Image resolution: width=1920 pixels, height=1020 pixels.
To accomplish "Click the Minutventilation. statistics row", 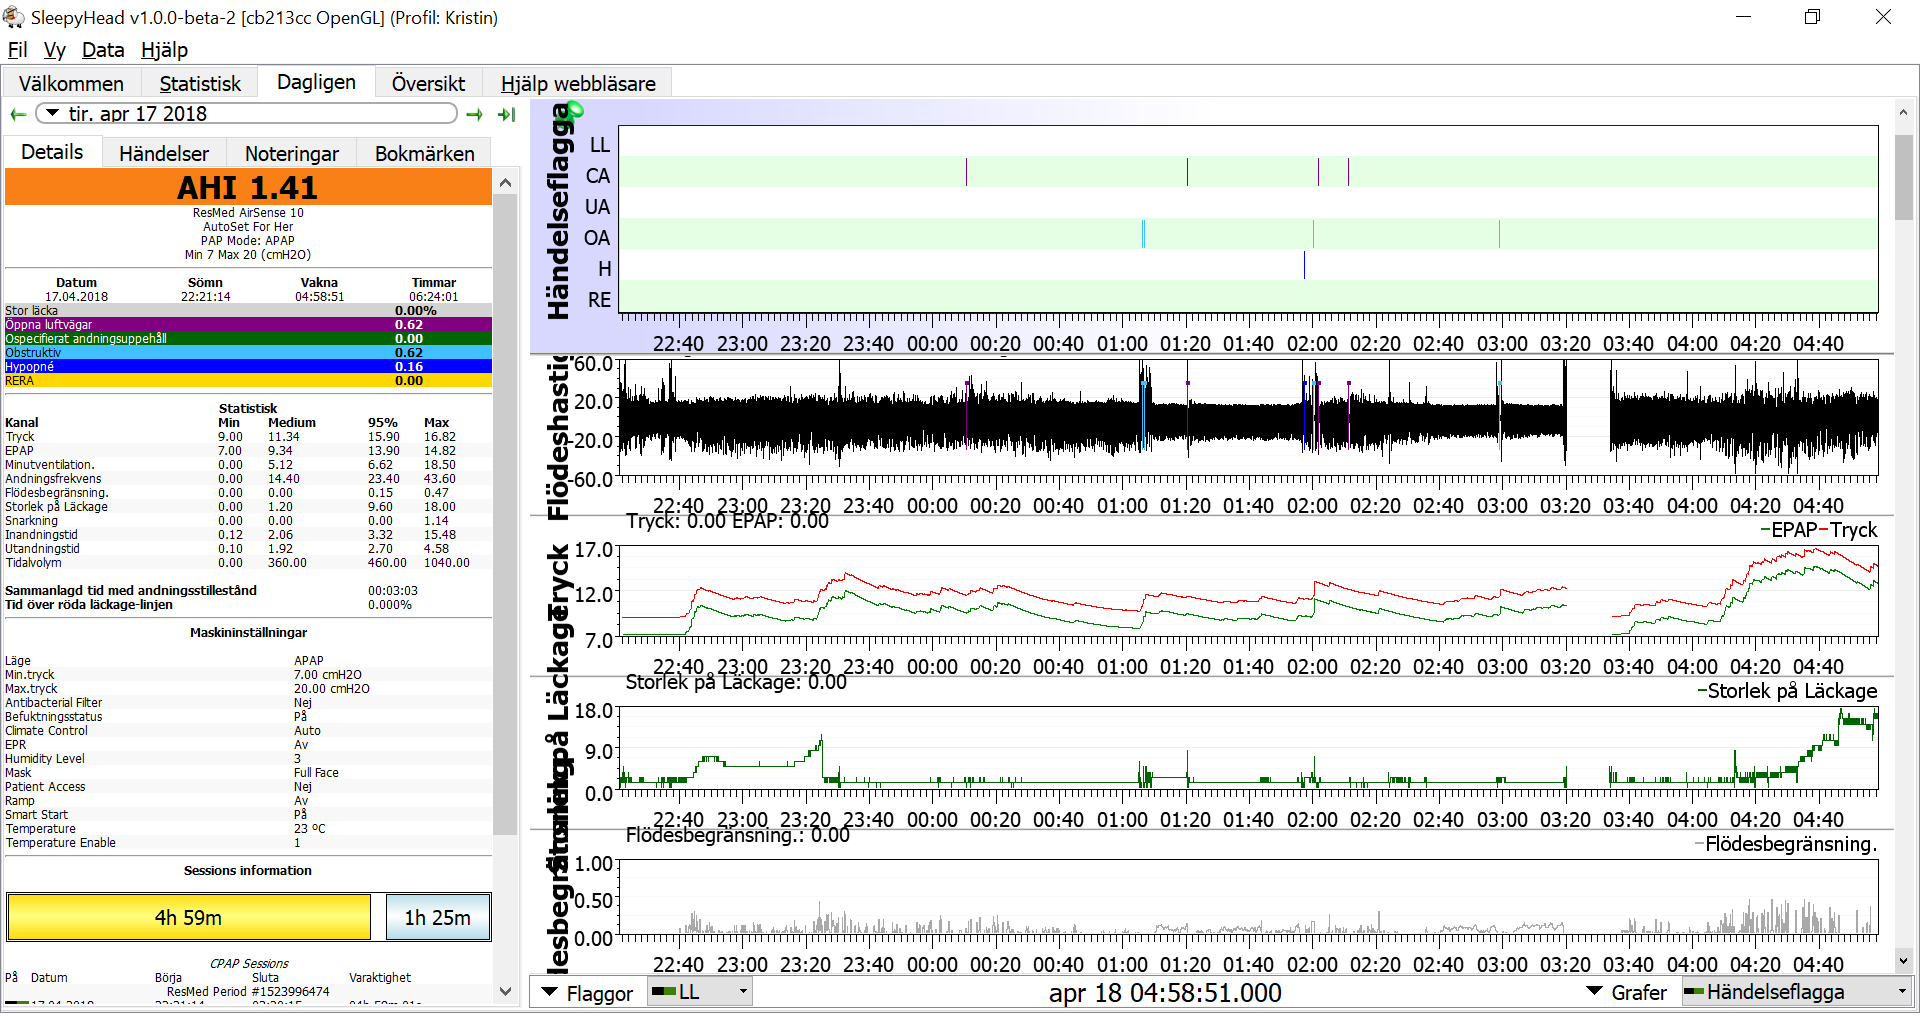I will 248,465.
